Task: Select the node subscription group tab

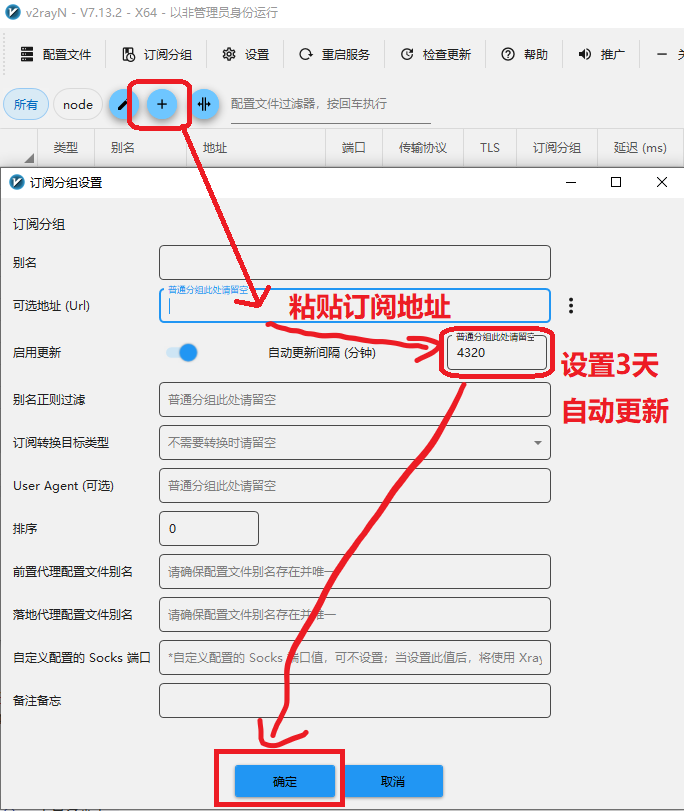Action: click(x=78, y=104)
